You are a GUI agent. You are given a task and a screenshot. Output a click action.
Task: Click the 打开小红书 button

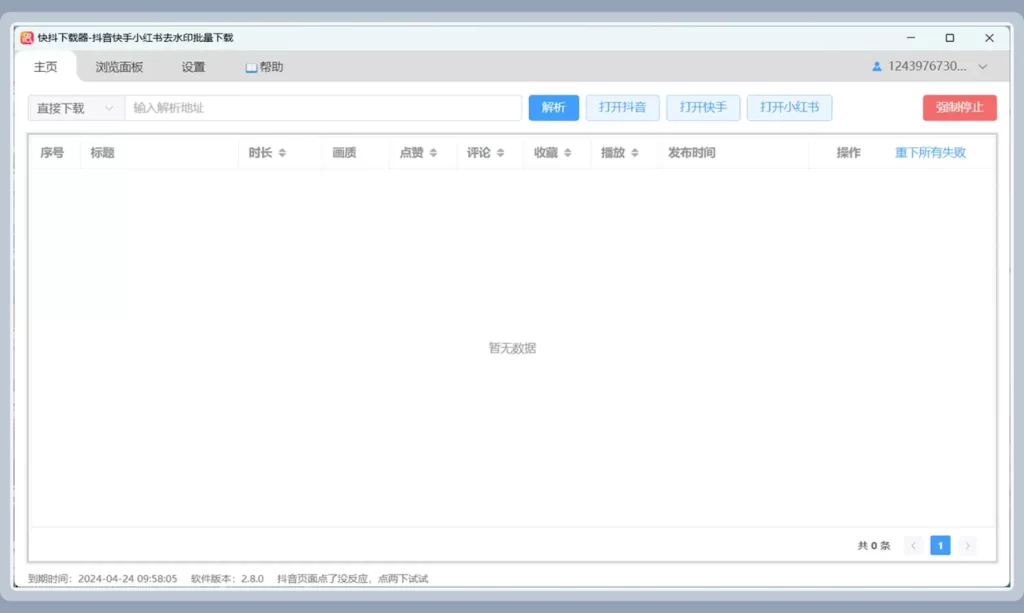click(x=790, y=108)
